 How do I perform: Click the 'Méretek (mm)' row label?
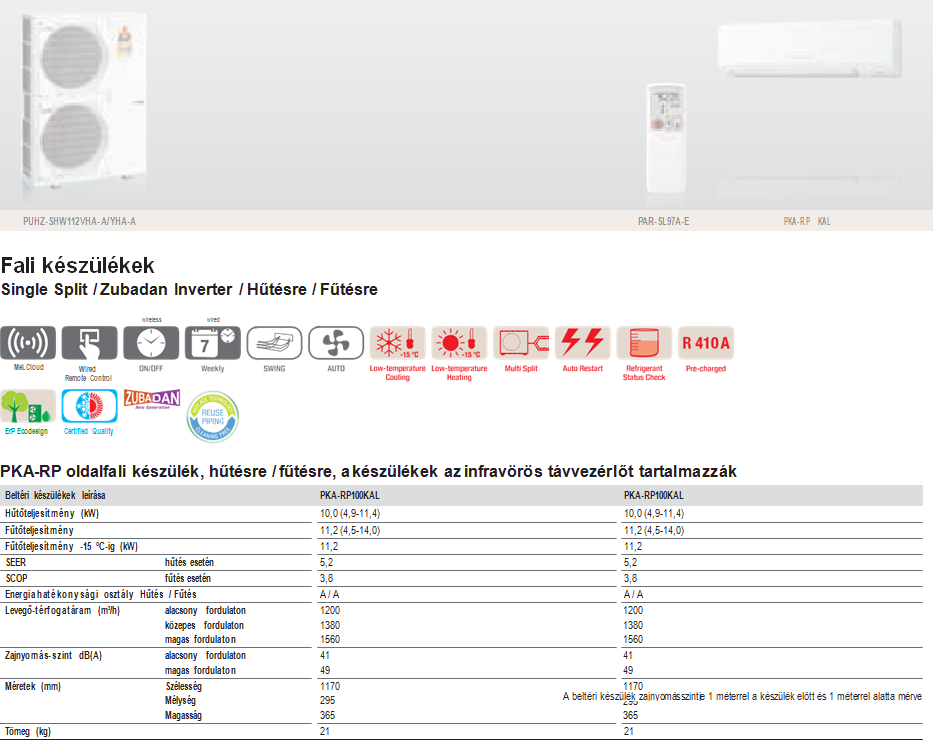point(33,687)
